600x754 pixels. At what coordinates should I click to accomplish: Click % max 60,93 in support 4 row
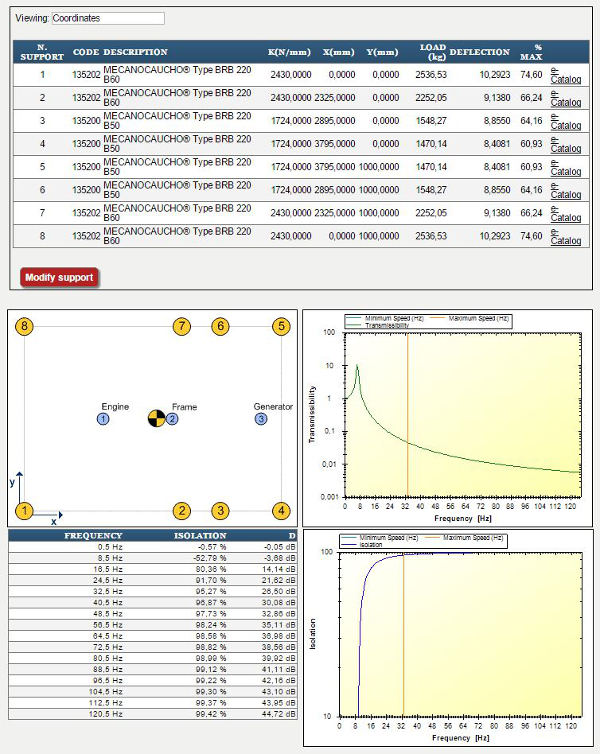point(531,144)
